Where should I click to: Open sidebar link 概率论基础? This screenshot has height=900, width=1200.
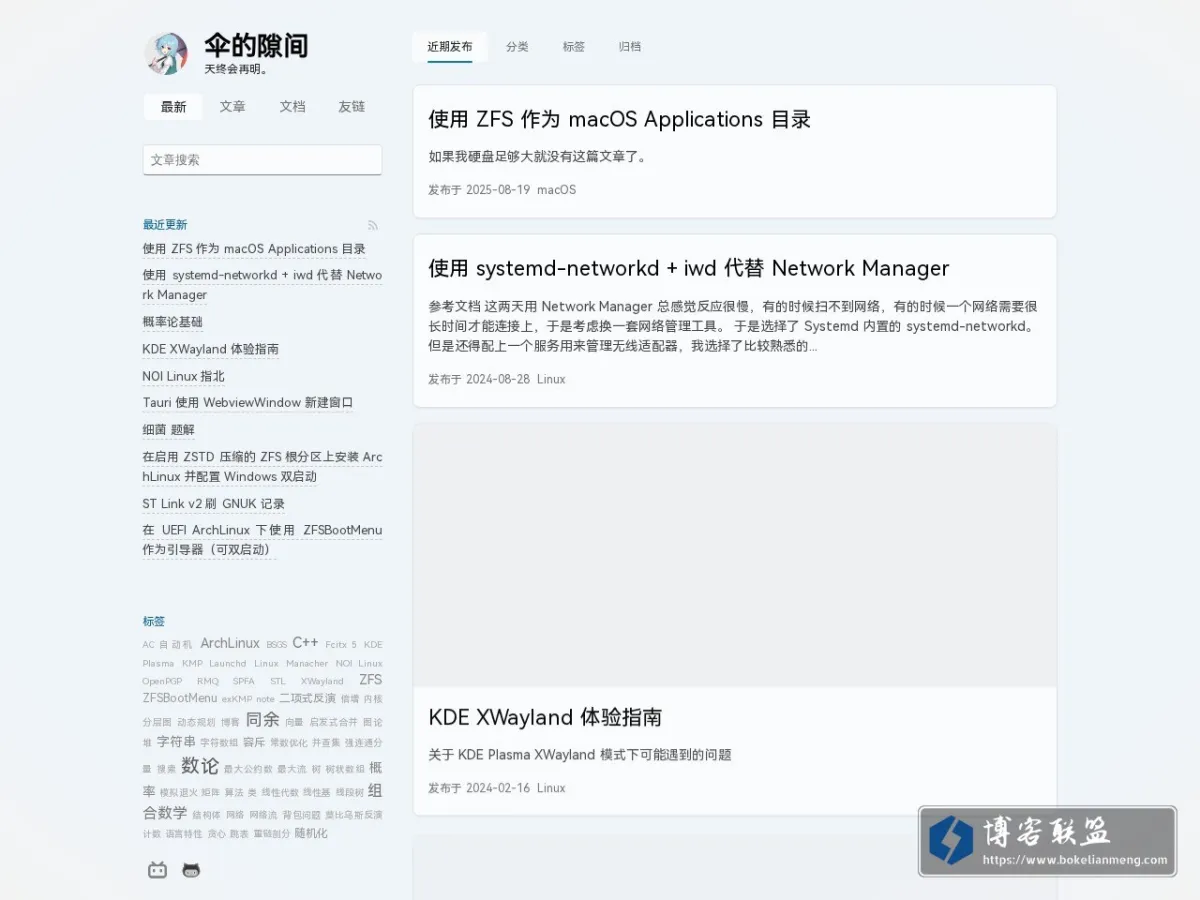coord(172,322)
